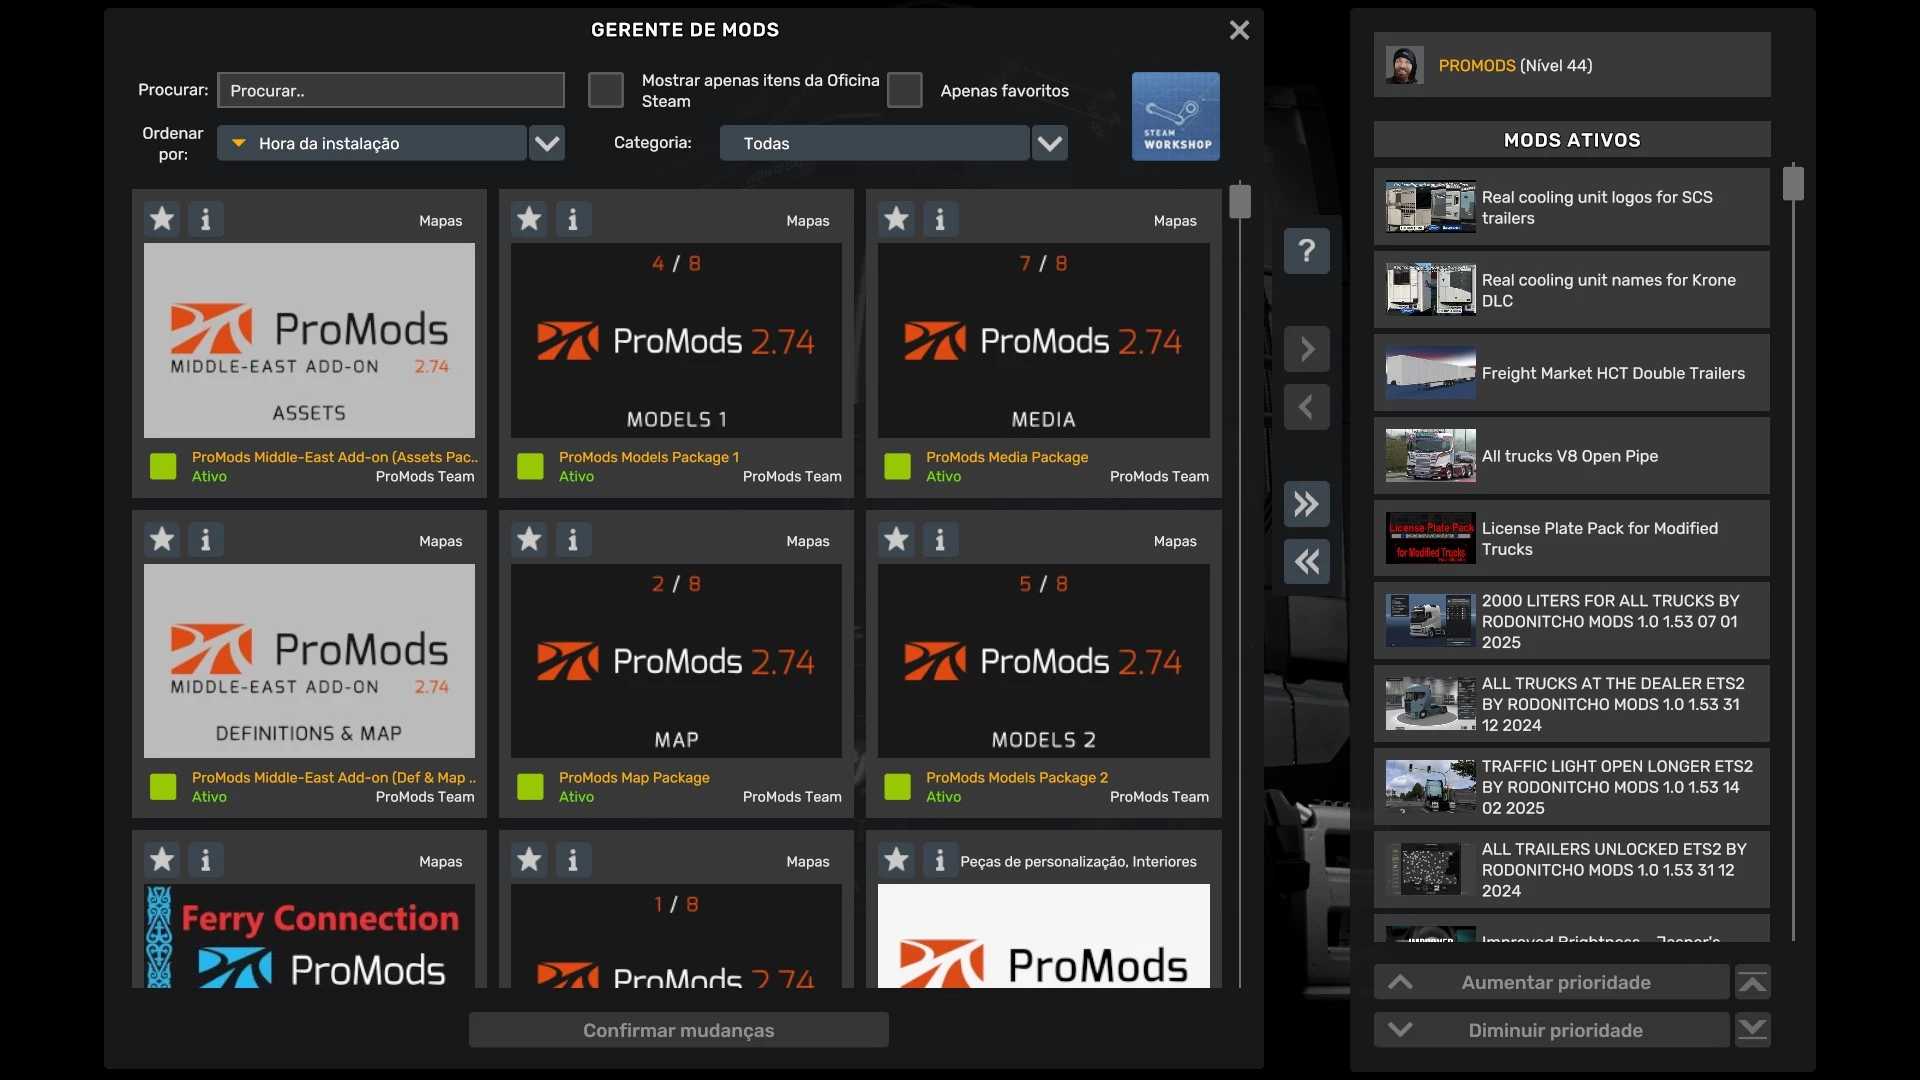Screen dimensions: 1920x1080
Task: Select All trucks V8 Open Pipe mod
Action: 1571,456
